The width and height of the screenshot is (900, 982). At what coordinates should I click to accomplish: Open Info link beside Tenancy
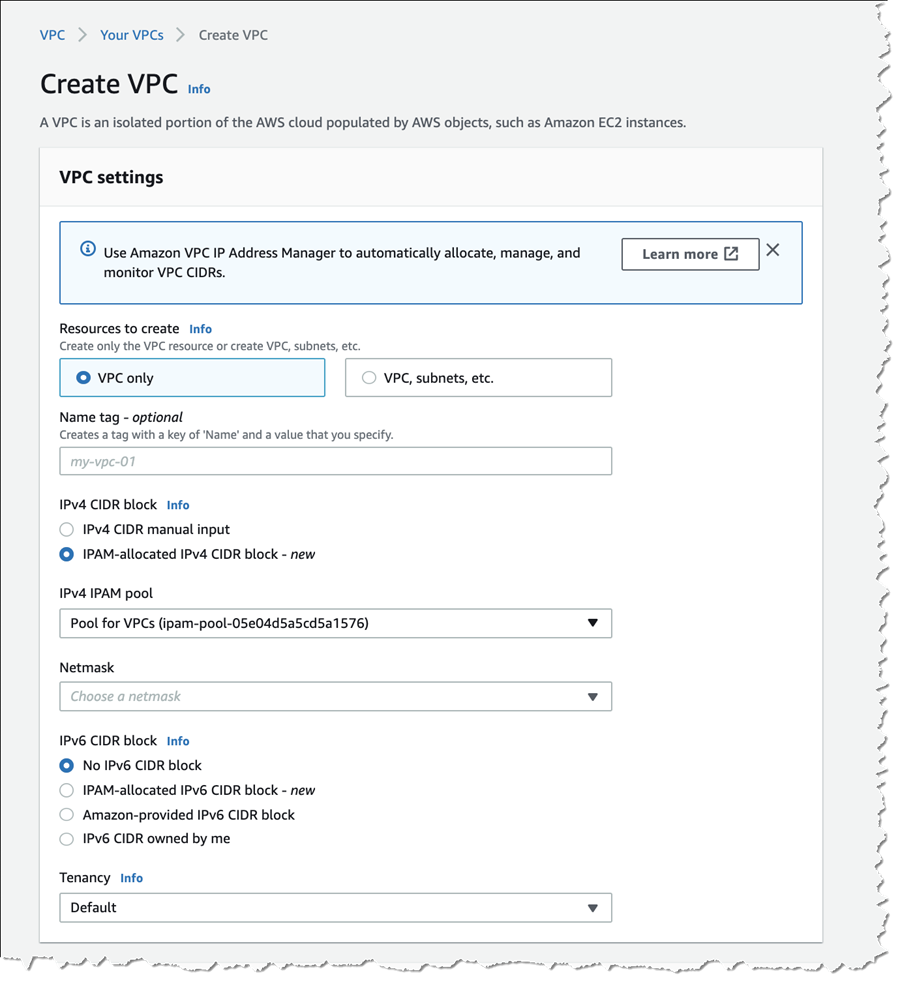pyautogui.click(x=132, y=878)
